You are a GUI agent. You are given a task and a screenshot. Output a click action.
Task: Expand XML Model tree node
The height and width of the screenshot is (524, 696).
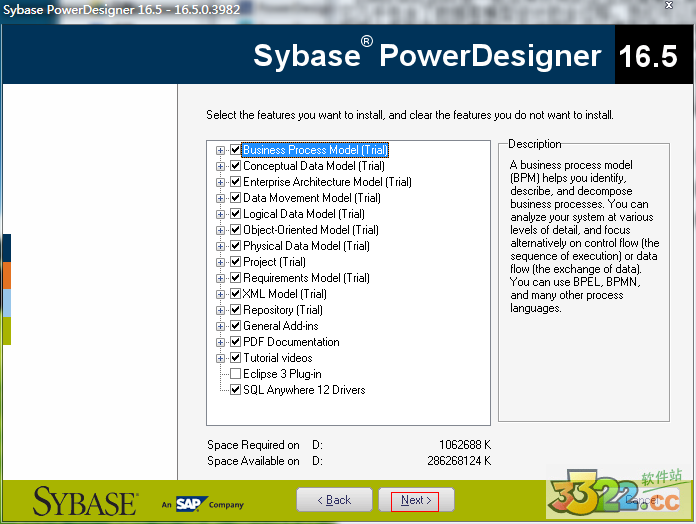pyautogui.click(x=220, y=294)
